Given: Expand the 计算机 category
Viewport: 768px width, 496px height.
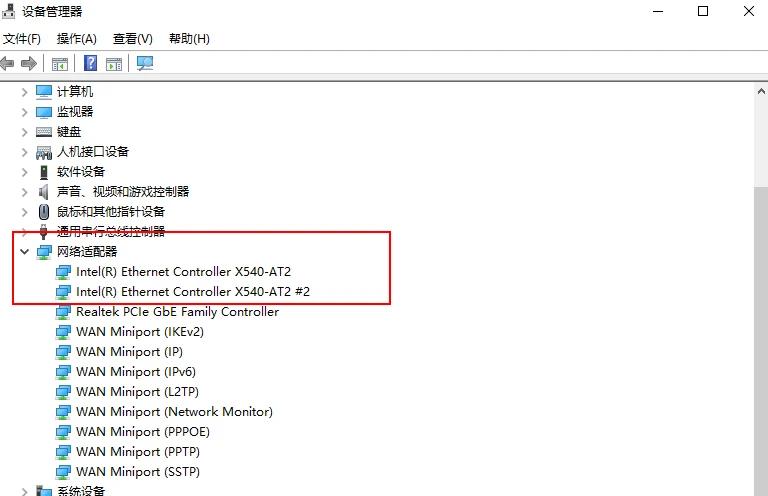Looking at the screenshot, I should tap(25, 92).
